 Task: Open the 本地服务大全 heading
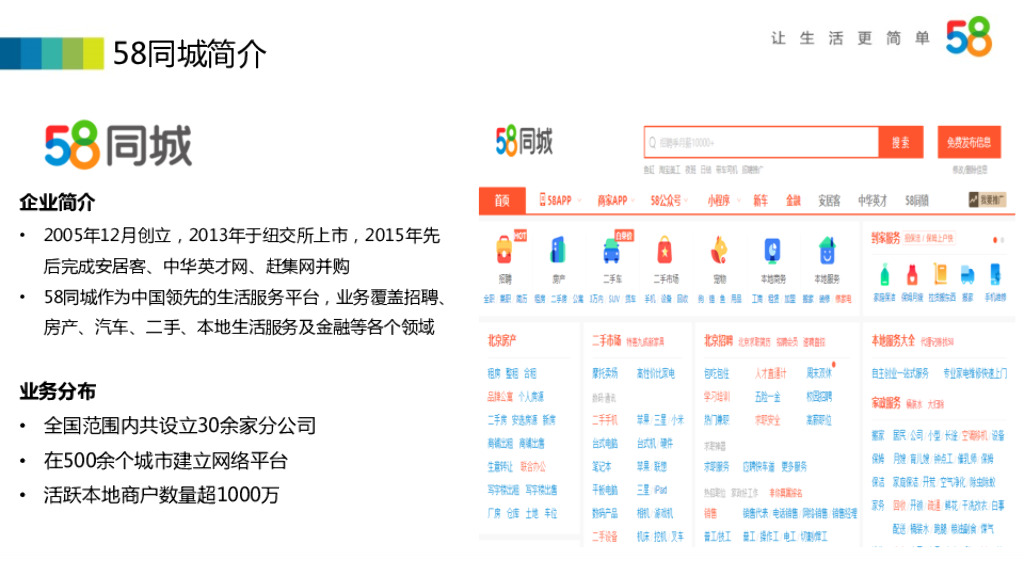pos(893,340)
